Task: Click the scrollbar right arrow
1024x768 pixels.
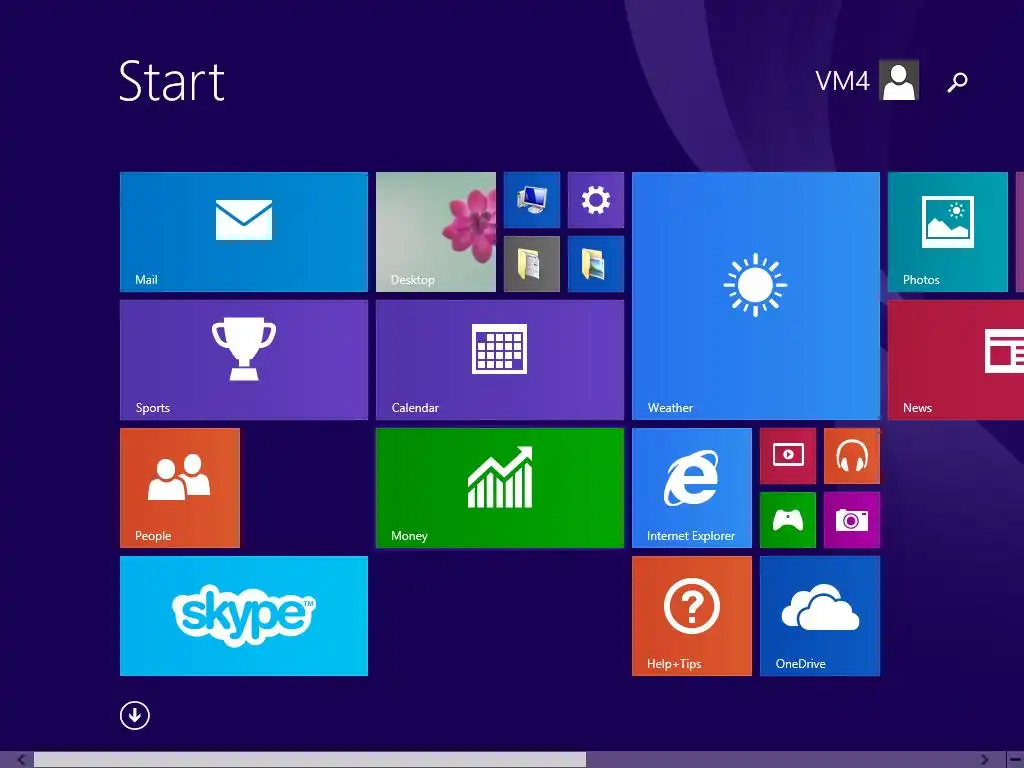Action: [x=985, y=760]
